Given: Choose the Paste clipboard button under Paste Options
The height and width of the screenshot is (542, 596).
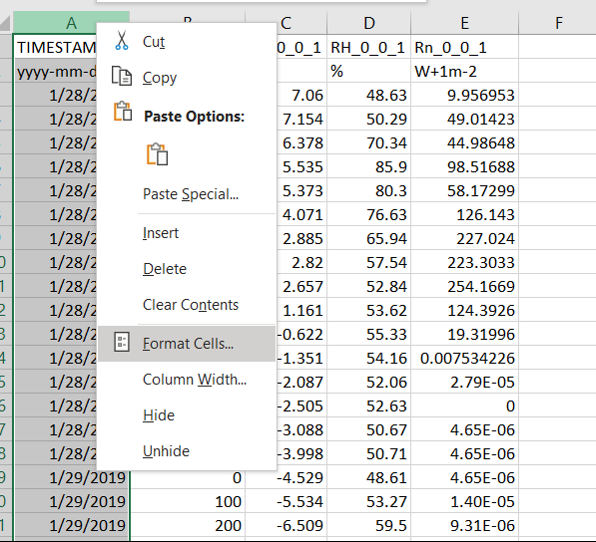Looking at the screenshot, I should [157, 154].
